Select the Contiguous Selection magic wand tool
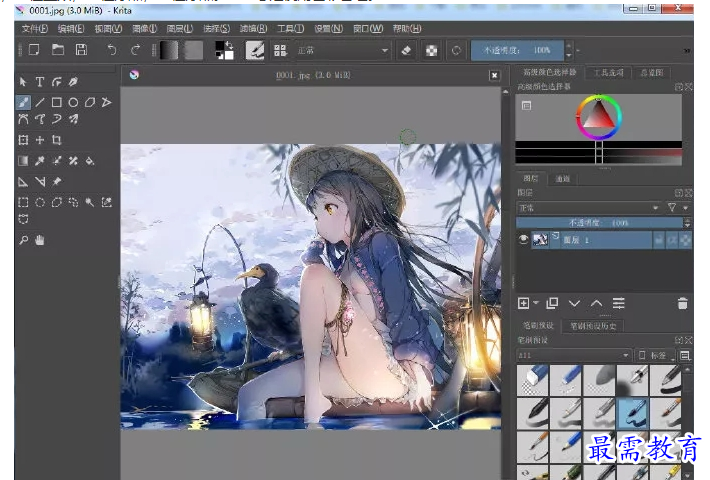This screenshot has width=710, height=480. (90, 202)
